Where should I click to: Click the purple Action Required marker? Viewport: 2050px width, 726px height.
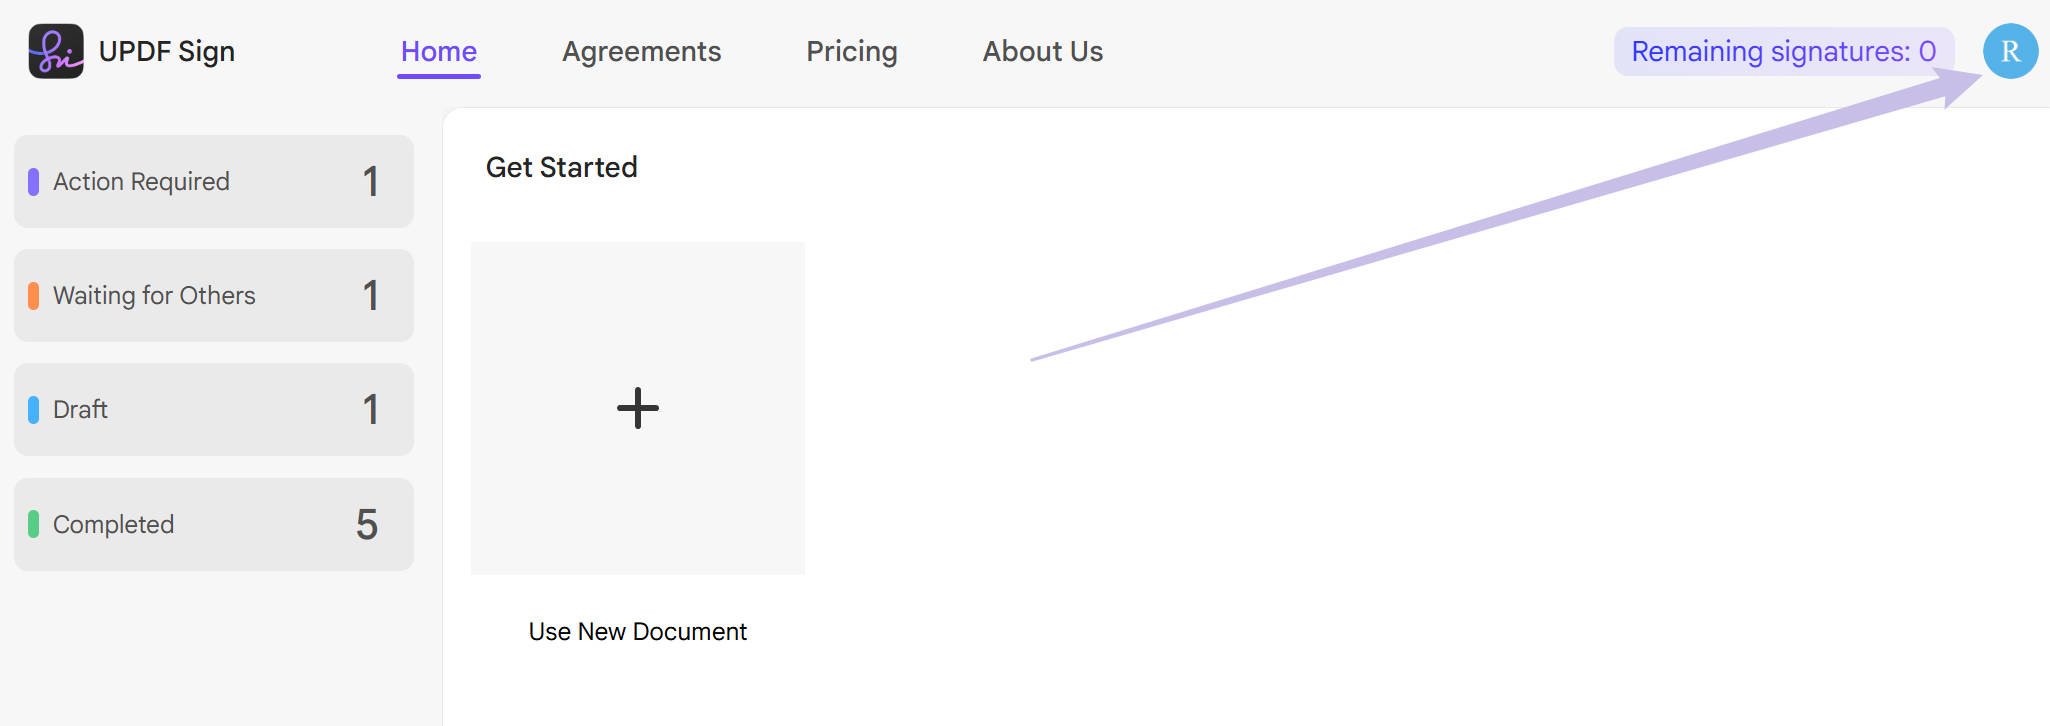[33, 182]
